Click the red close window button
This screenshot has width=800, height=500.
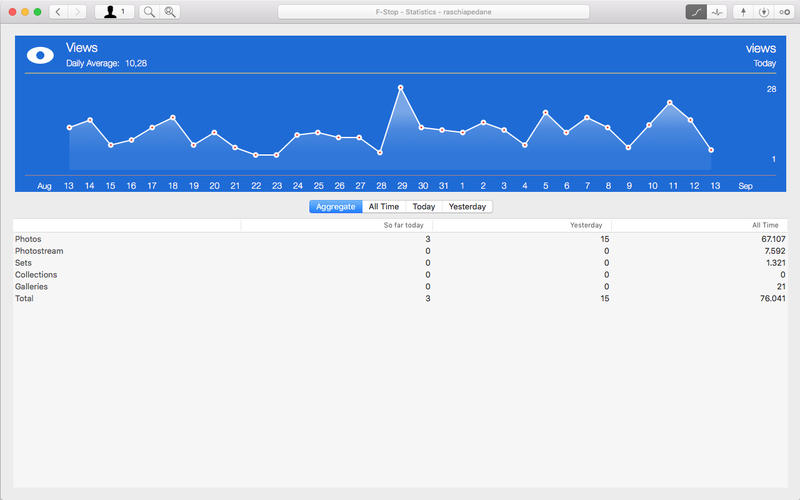click(x=13, y=12)
